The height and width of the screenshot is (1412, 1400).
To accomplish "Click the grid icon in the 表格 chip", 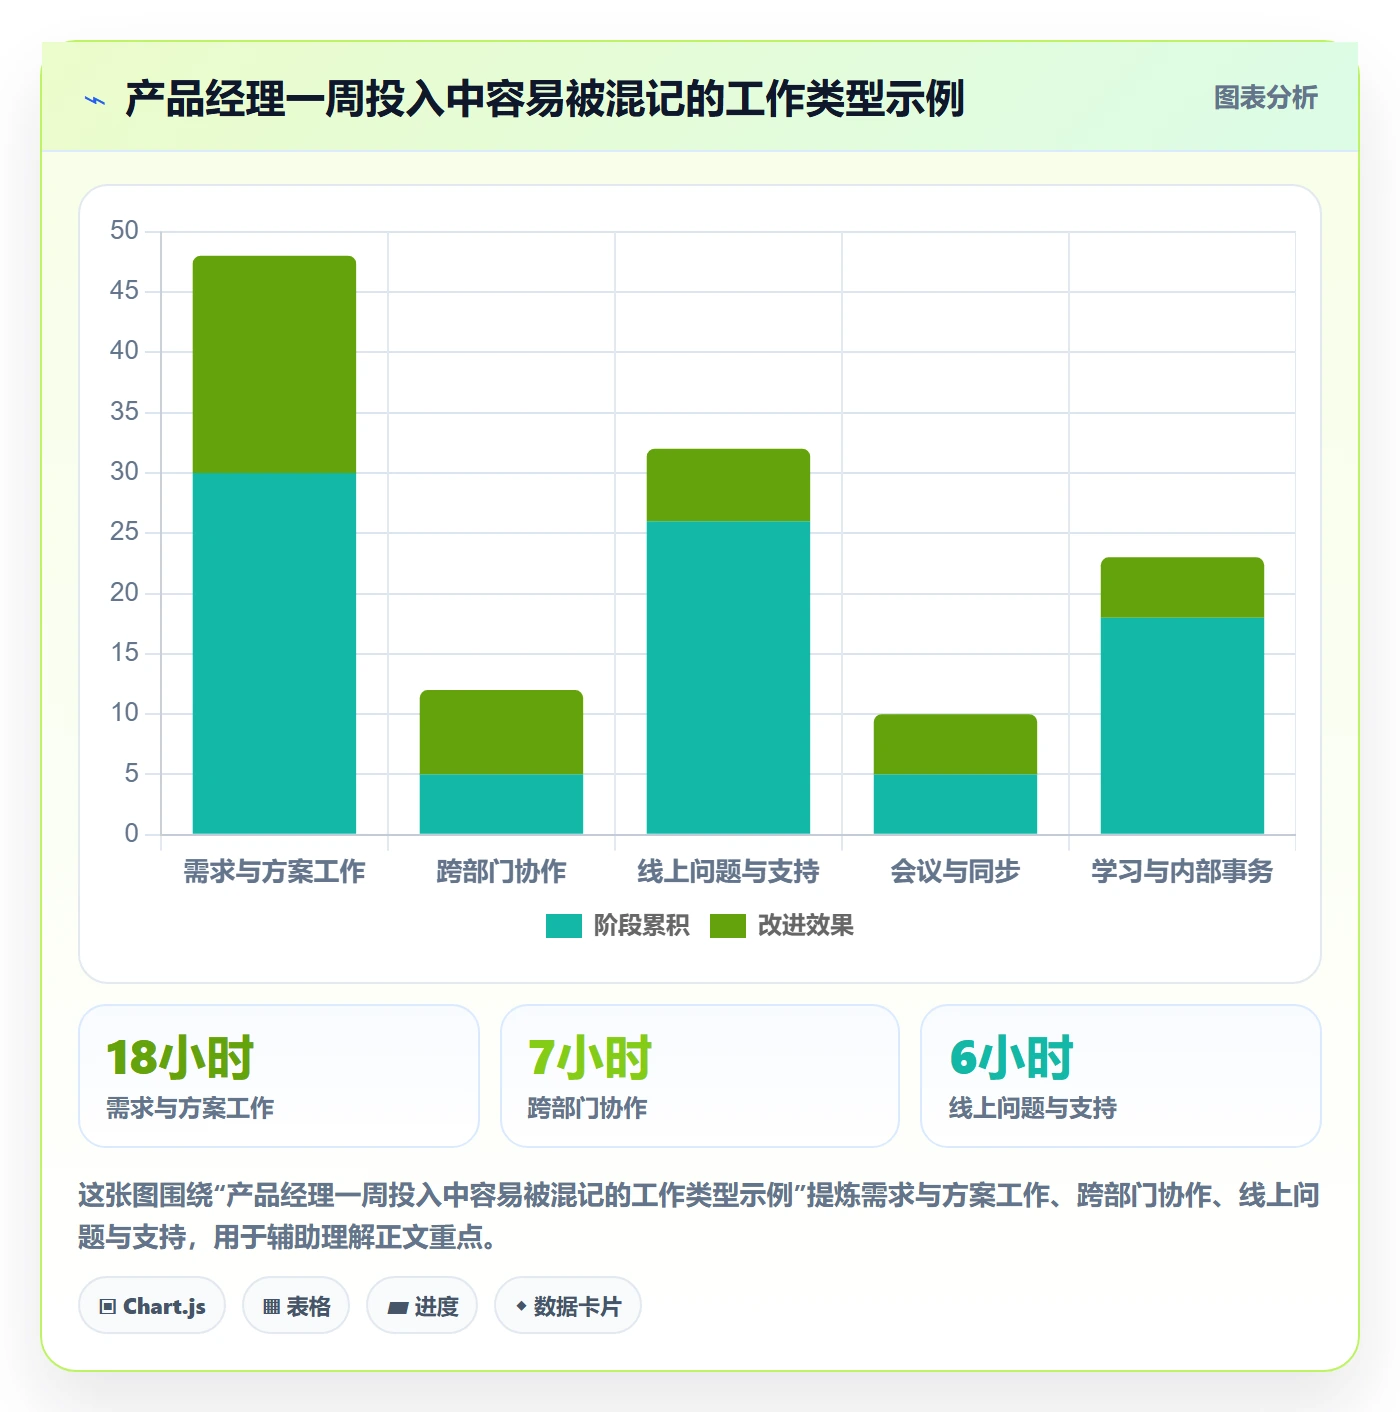I will [271, 1307].
